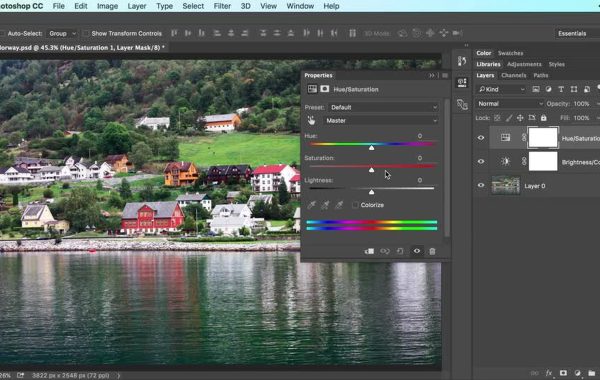The width and height of the screenshot is (600, 380).
Task: Lock image pixels with the brush icon
Action: [509, 118]
